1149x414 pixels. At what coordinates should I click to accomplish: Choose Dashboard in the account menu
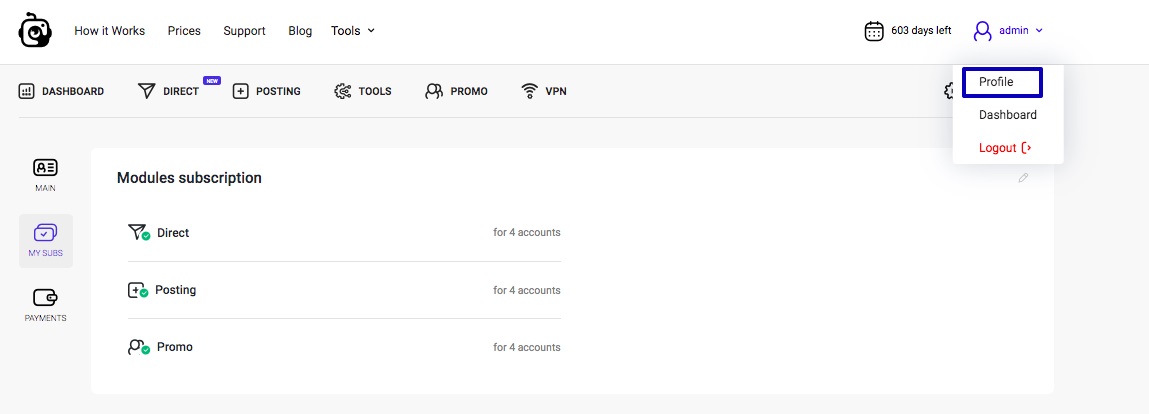click(1008, 115)
